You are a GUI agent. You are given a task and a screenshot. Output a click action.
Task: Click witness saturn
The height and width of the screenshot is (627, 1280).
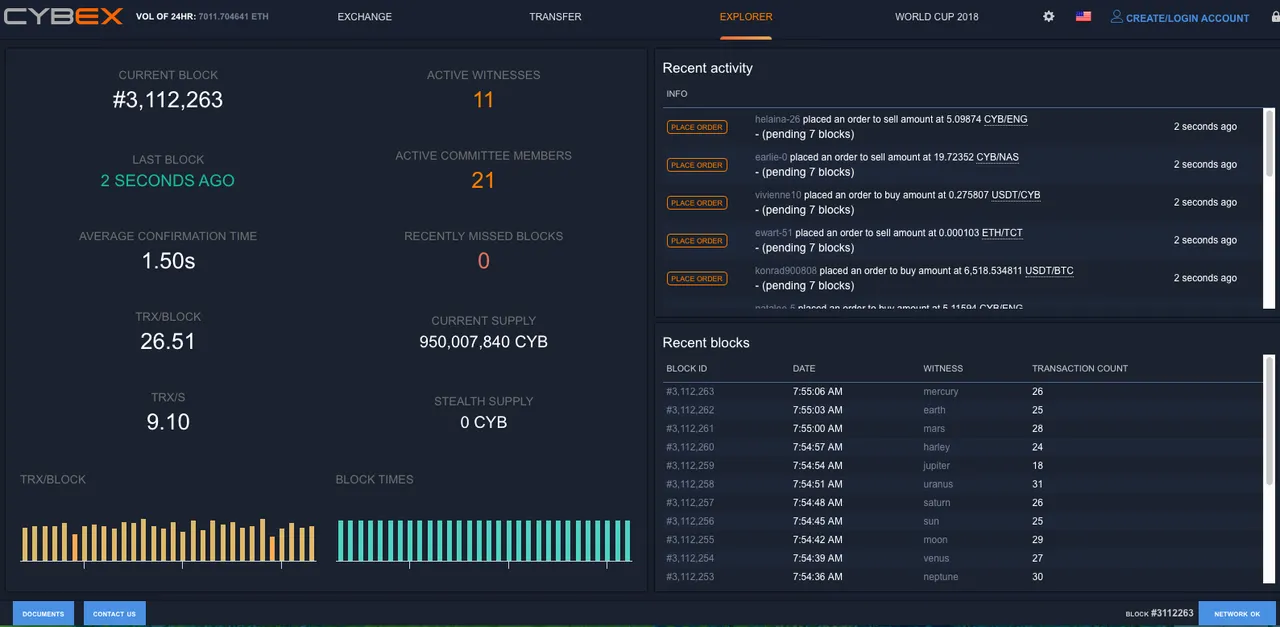pos(937,503)
